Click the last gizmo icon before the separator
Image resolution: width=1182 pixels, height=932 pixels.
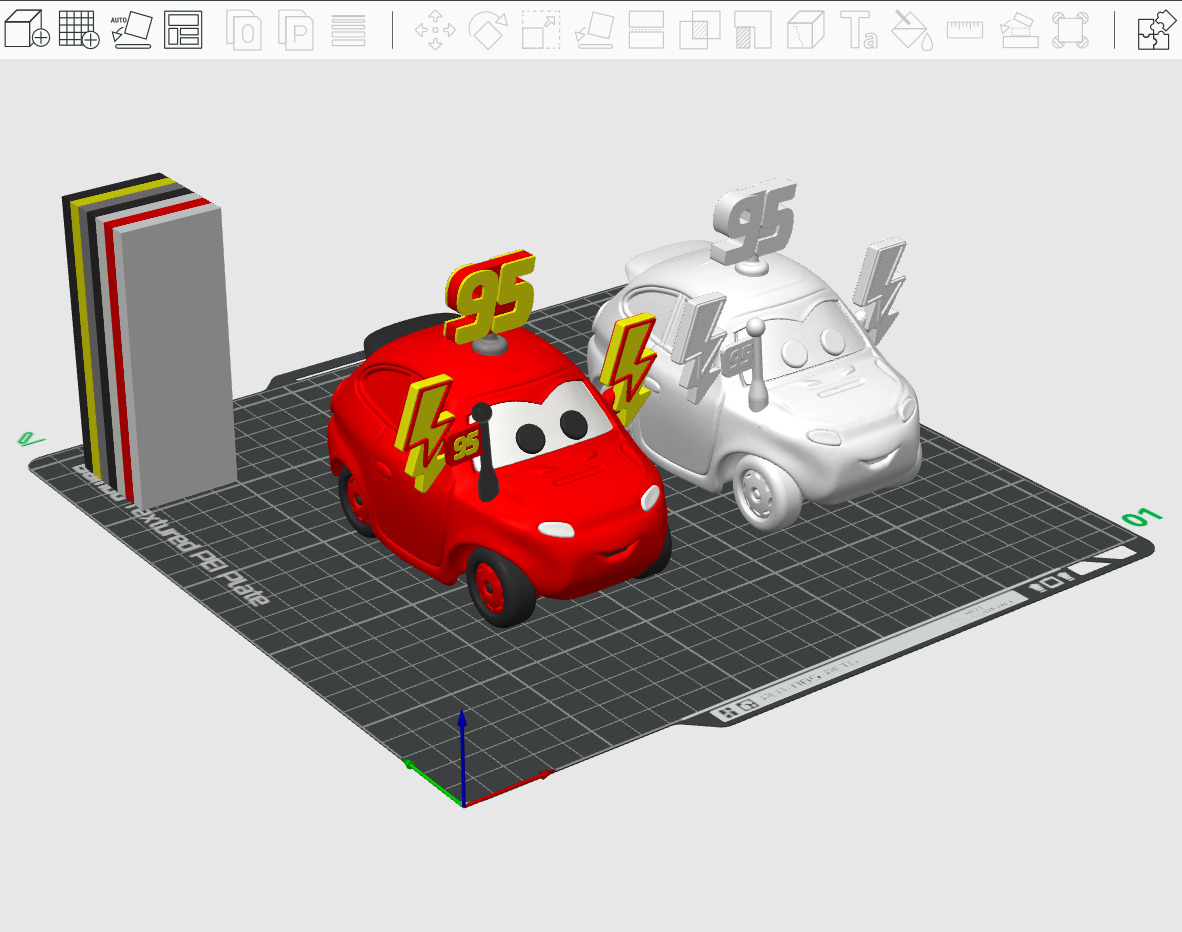(x=1070, y=30)
